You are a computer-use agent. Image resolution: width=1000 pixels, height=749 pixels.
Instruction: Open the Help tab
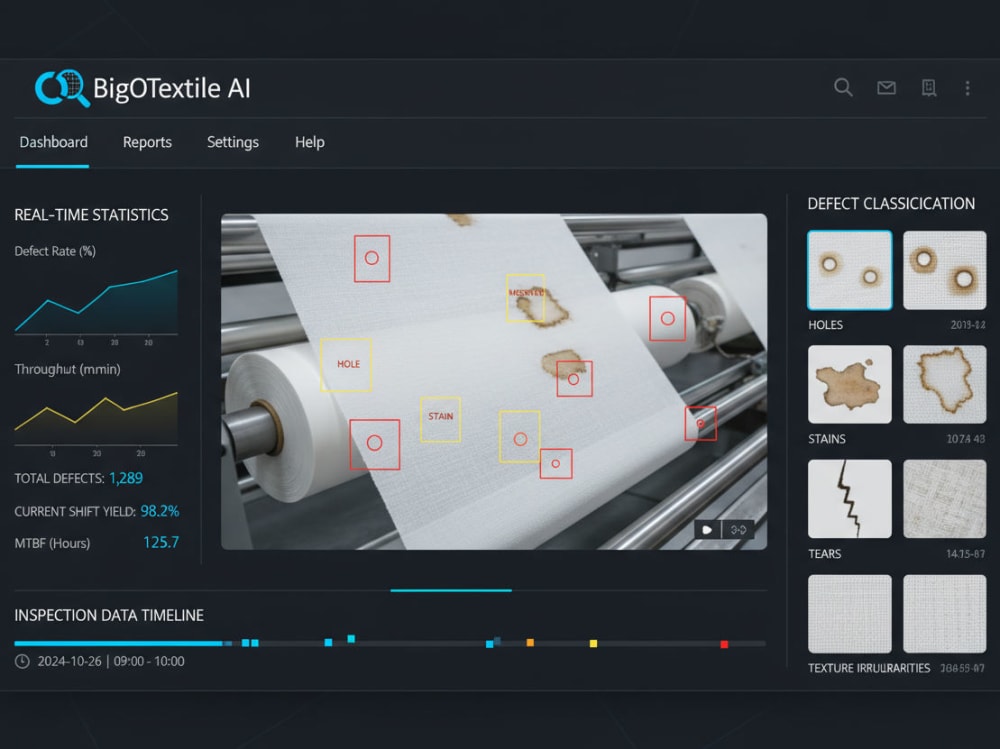310,142
